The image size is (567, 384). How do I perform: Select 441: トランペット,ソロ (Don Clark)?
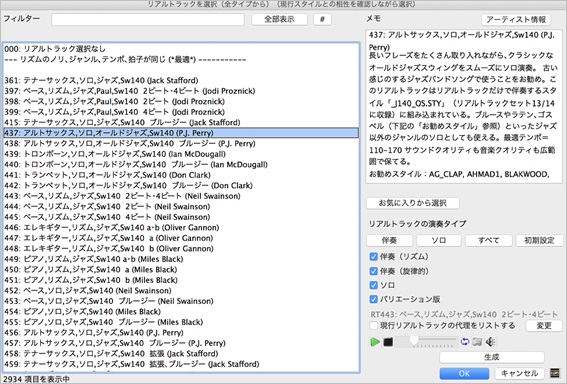[181, 175]
